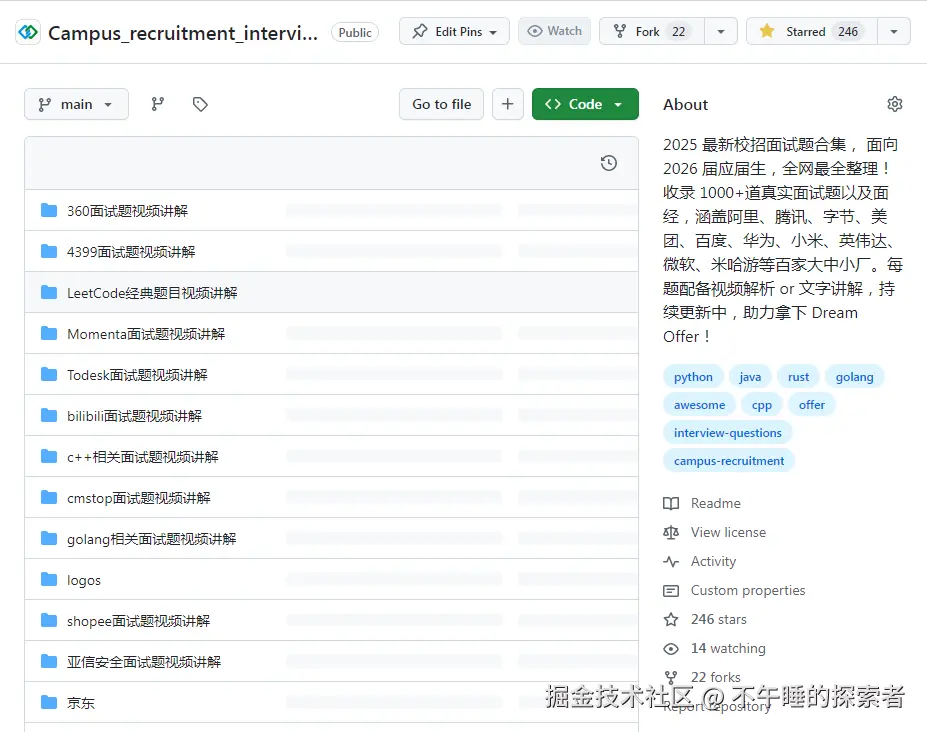The height and width of the screenshot is (732, 927).
Task: Expand the Fork options chevron
Action: [720, 31]
